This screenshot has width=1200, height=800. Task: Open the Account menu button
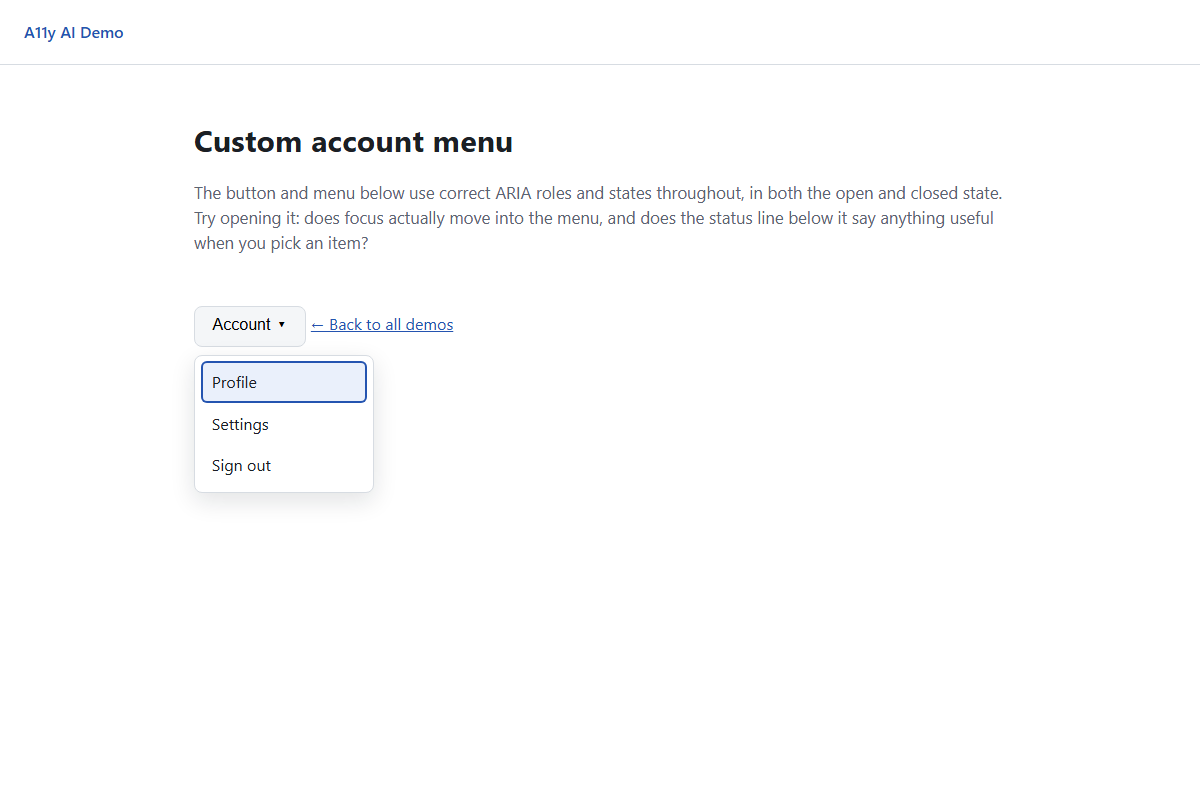[250, 326]
